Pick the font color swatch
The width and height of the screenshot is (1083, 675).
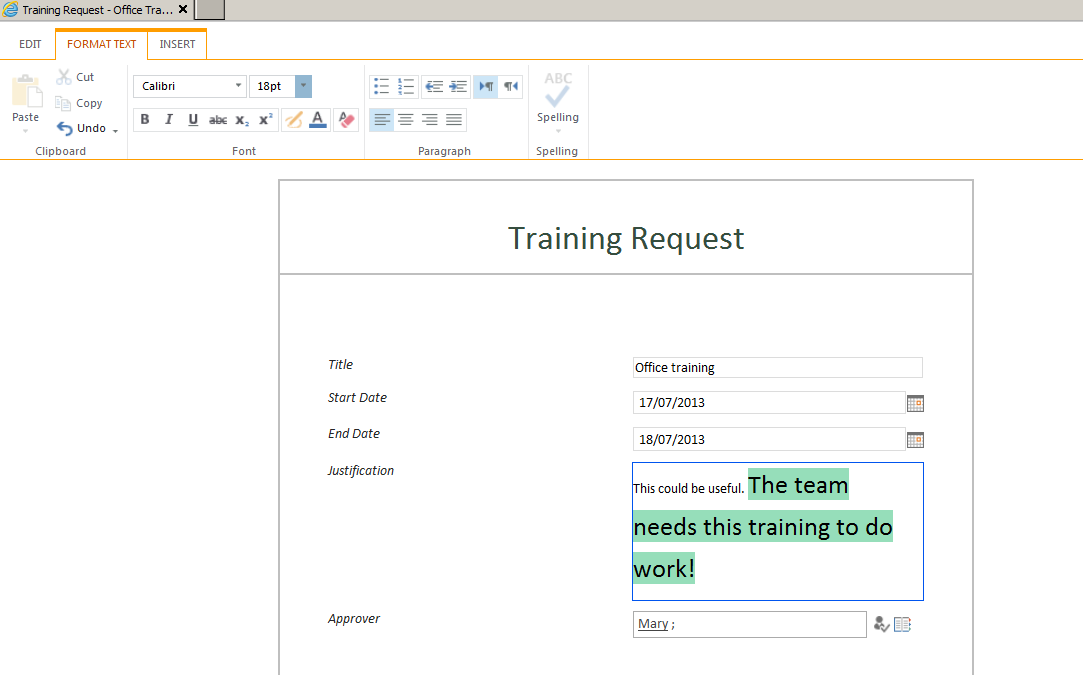click(x=318, y=120)
